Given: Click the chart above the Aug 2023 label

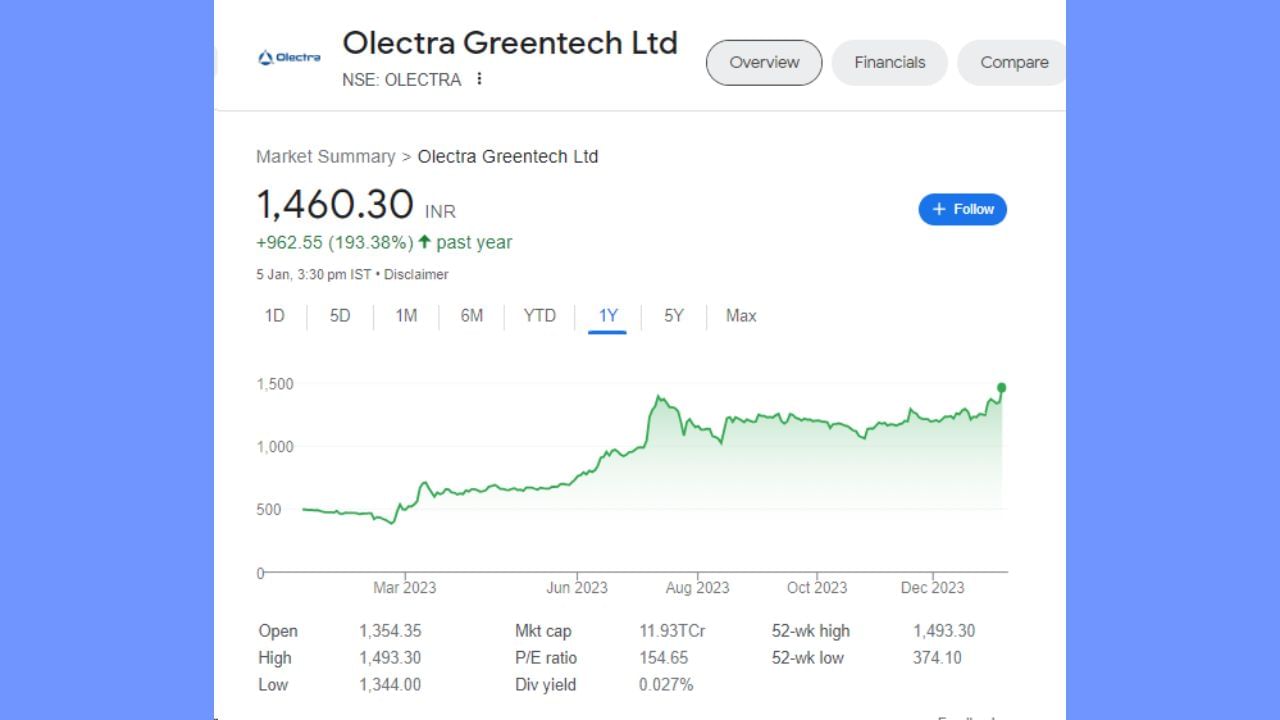Looking at the screenshot, I should [697, 430].
